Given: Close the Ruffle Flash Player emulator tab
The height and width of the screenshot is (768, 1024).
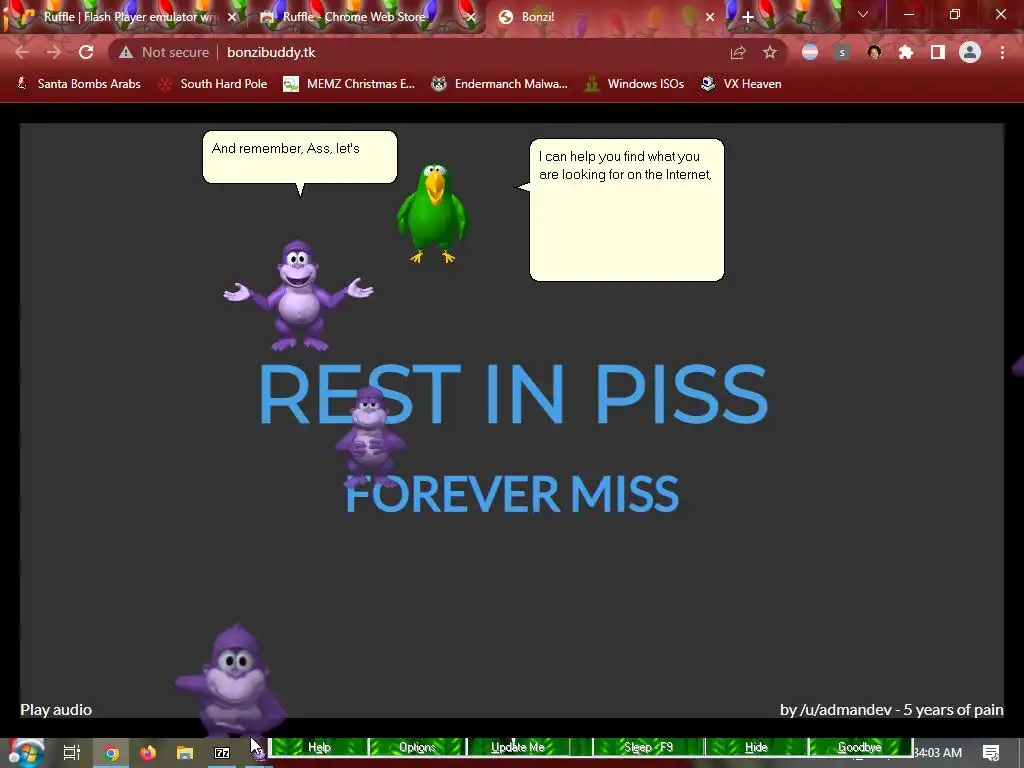Looking at the screenshot, I should (232, 17).
